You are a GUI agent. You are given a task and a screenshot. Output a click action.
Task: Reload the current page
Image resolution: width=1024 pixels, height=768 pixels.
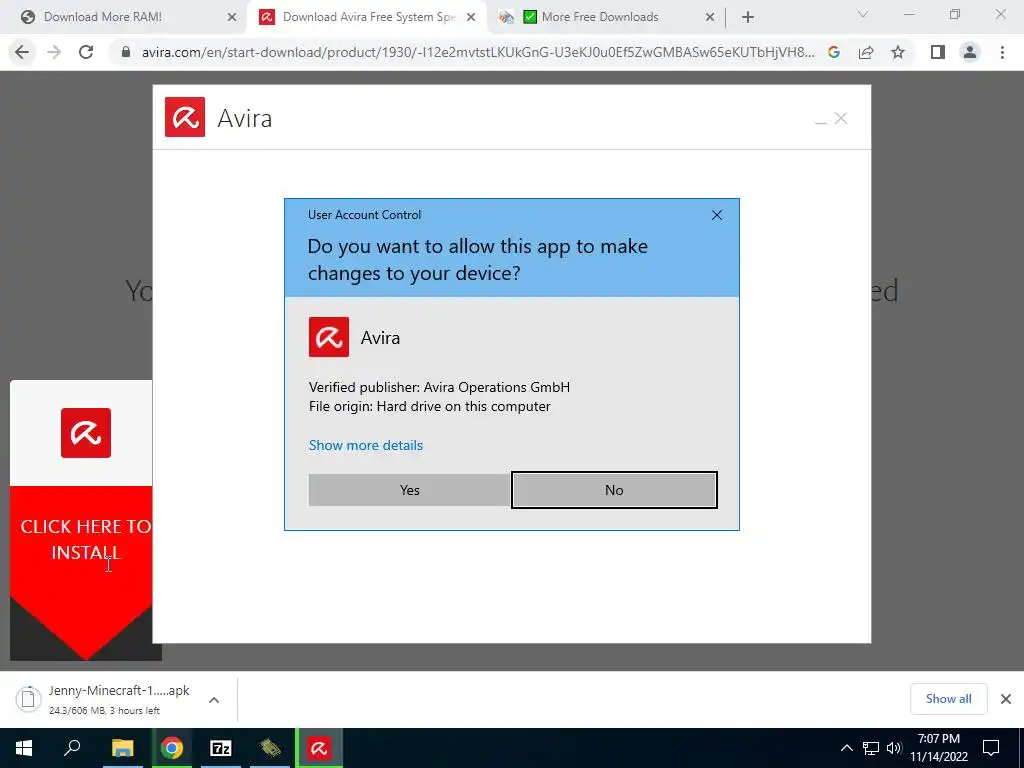[86, 52]
